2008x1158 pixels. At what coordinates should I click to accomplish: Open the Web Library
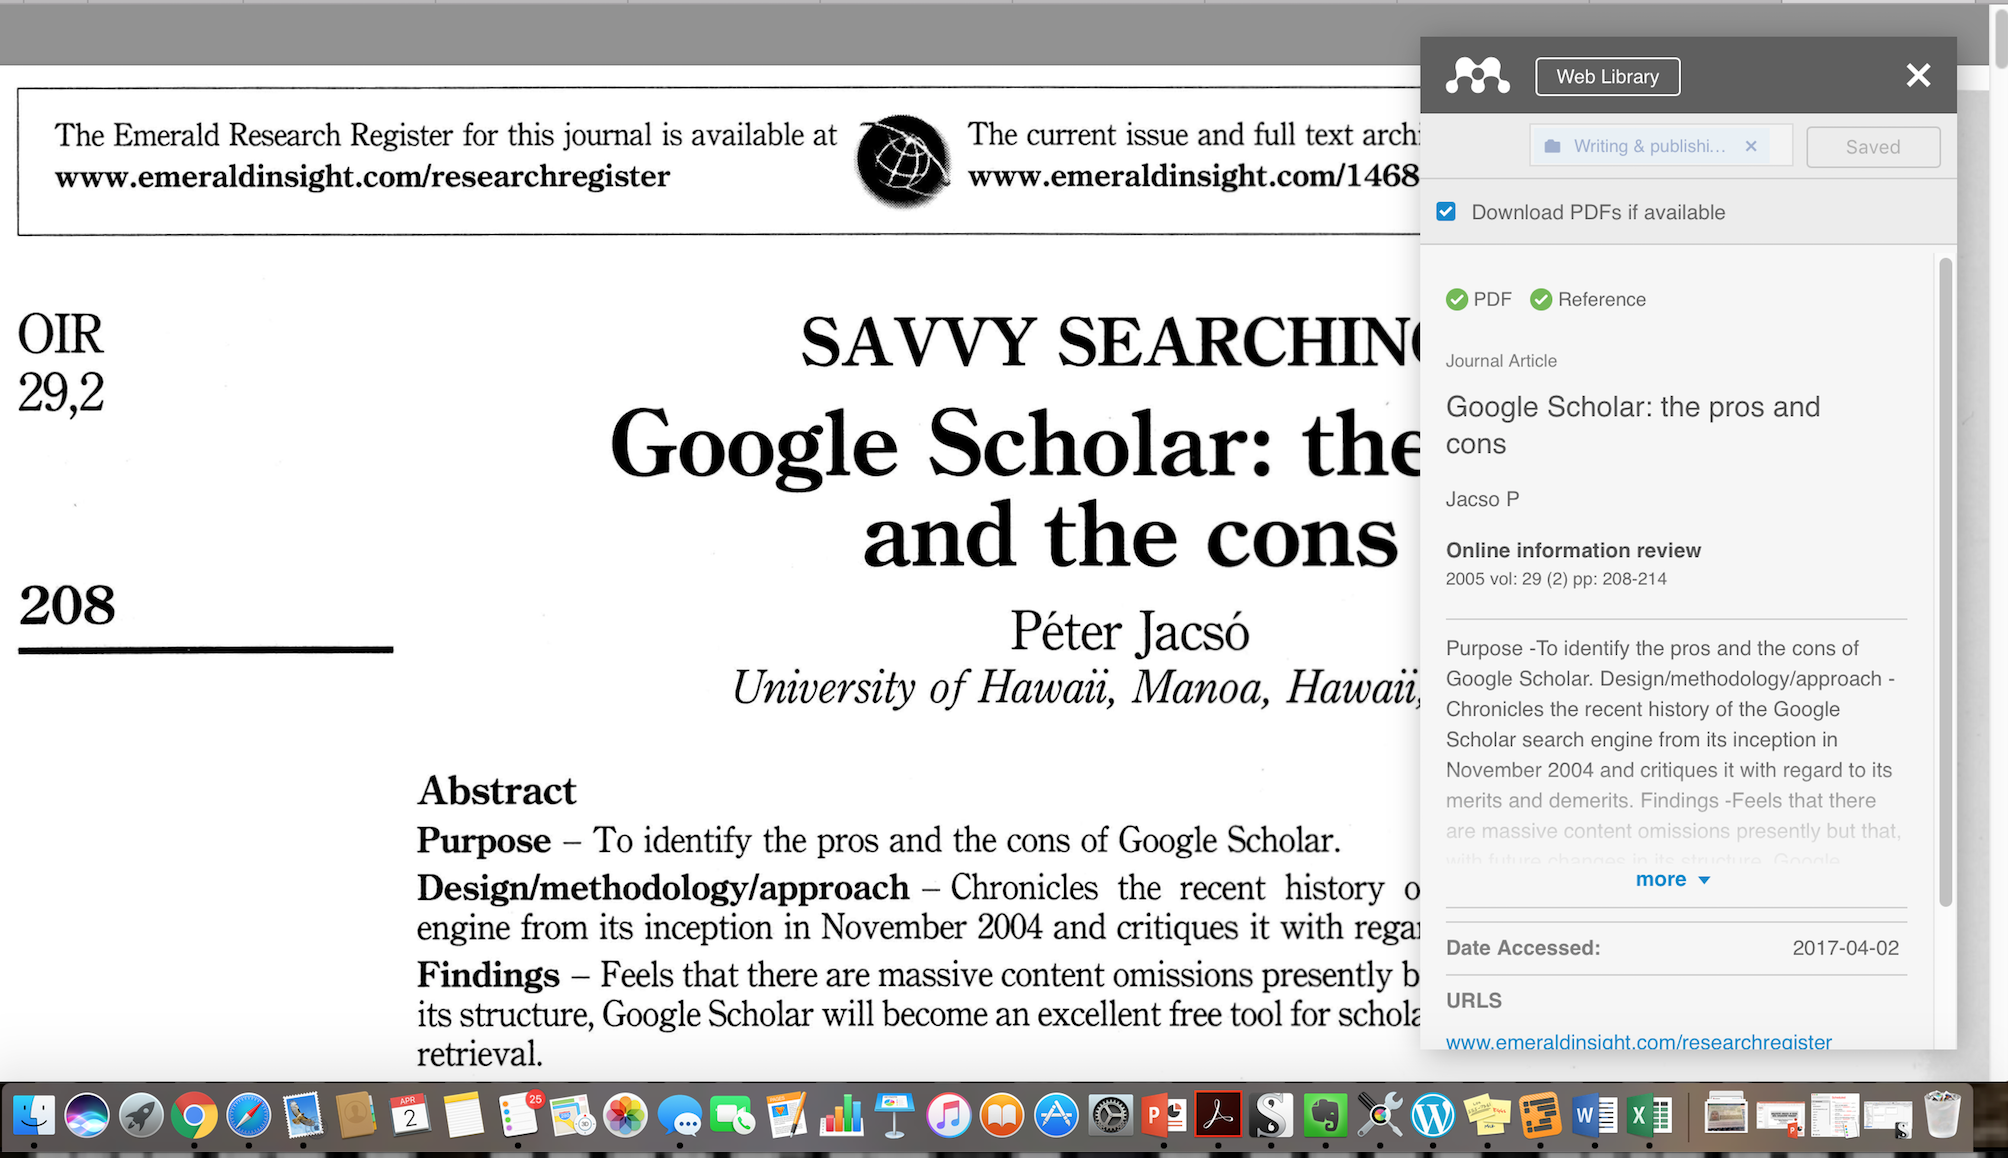tap(1607, 77)
